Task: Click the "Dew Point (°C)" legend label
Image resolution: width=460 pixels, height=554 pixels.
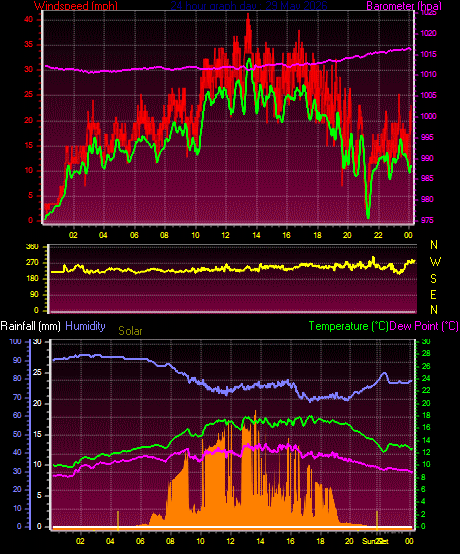Action: pos(424,326)
